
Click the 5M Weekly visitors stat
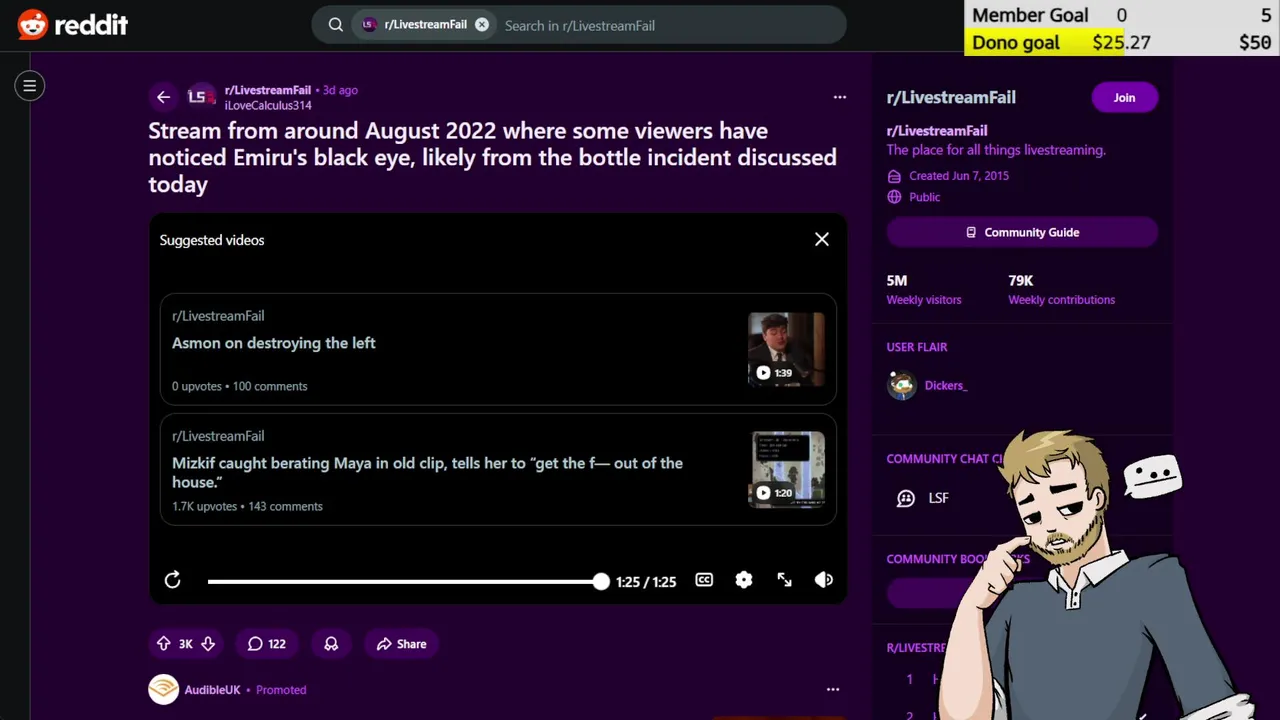[x=924, y=290]
